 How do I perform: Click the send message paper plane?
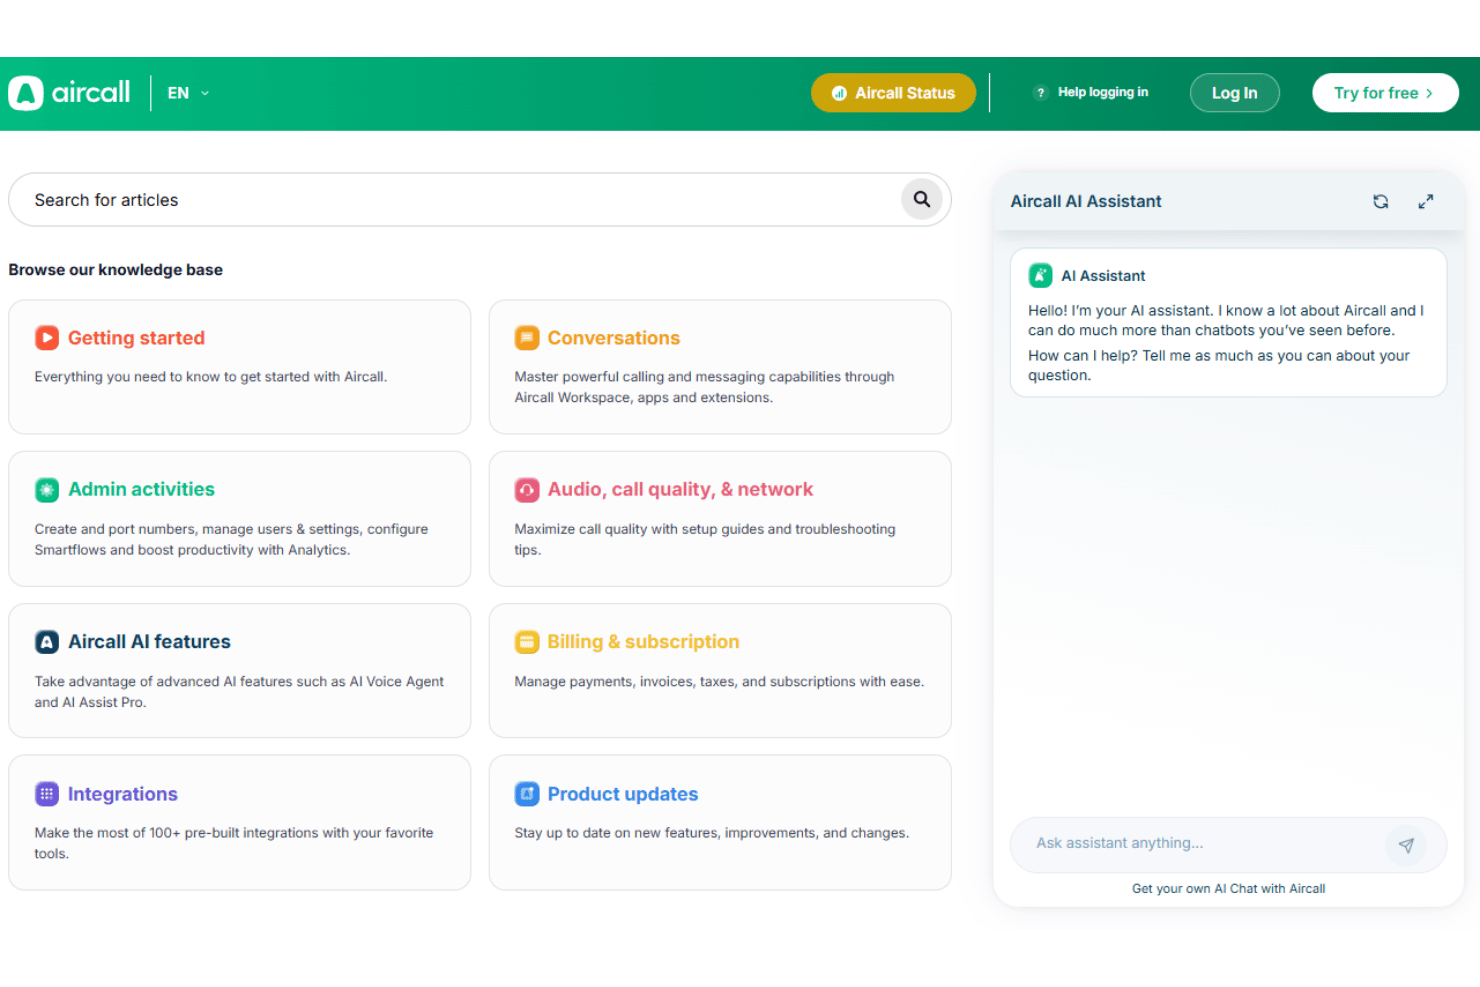[1406, 845]
